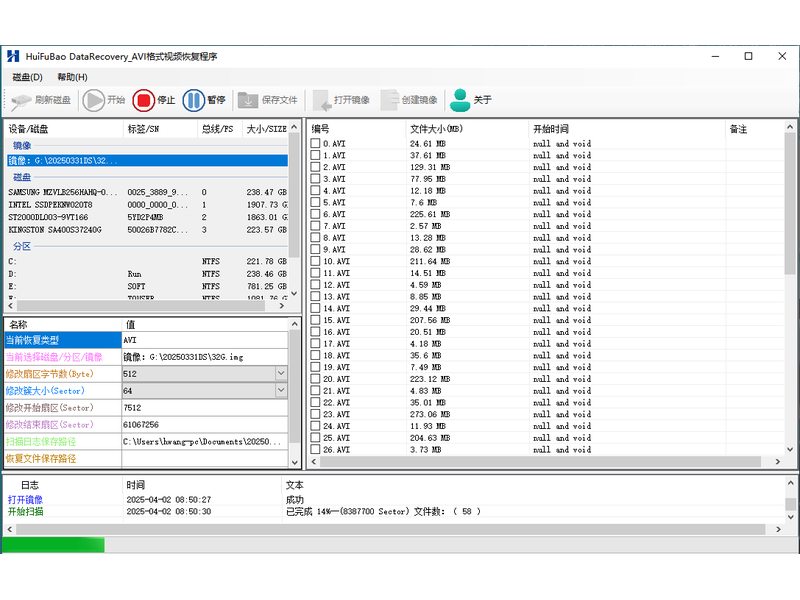The height and width of the screenshot is (600, 800).
Task: Tick the checkbox next to 2.AVI
Action: [x=315, y=167]
